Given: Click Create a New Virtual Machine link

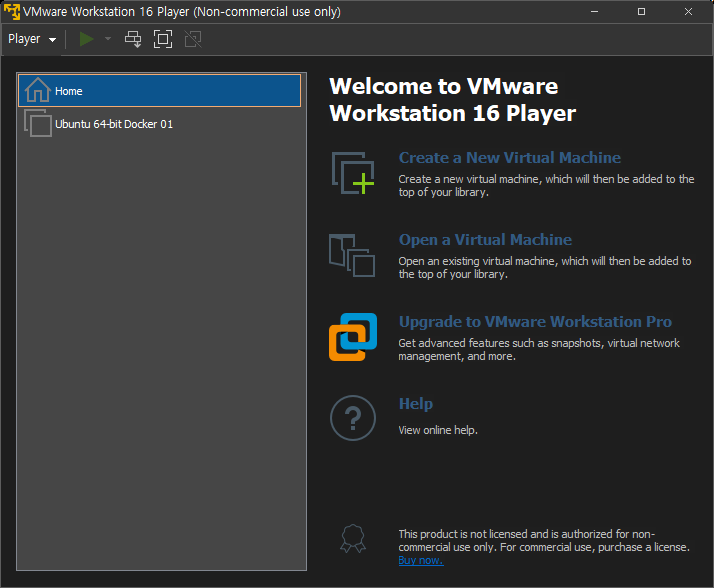Looking at the screenshot, I should pos(510,158).
